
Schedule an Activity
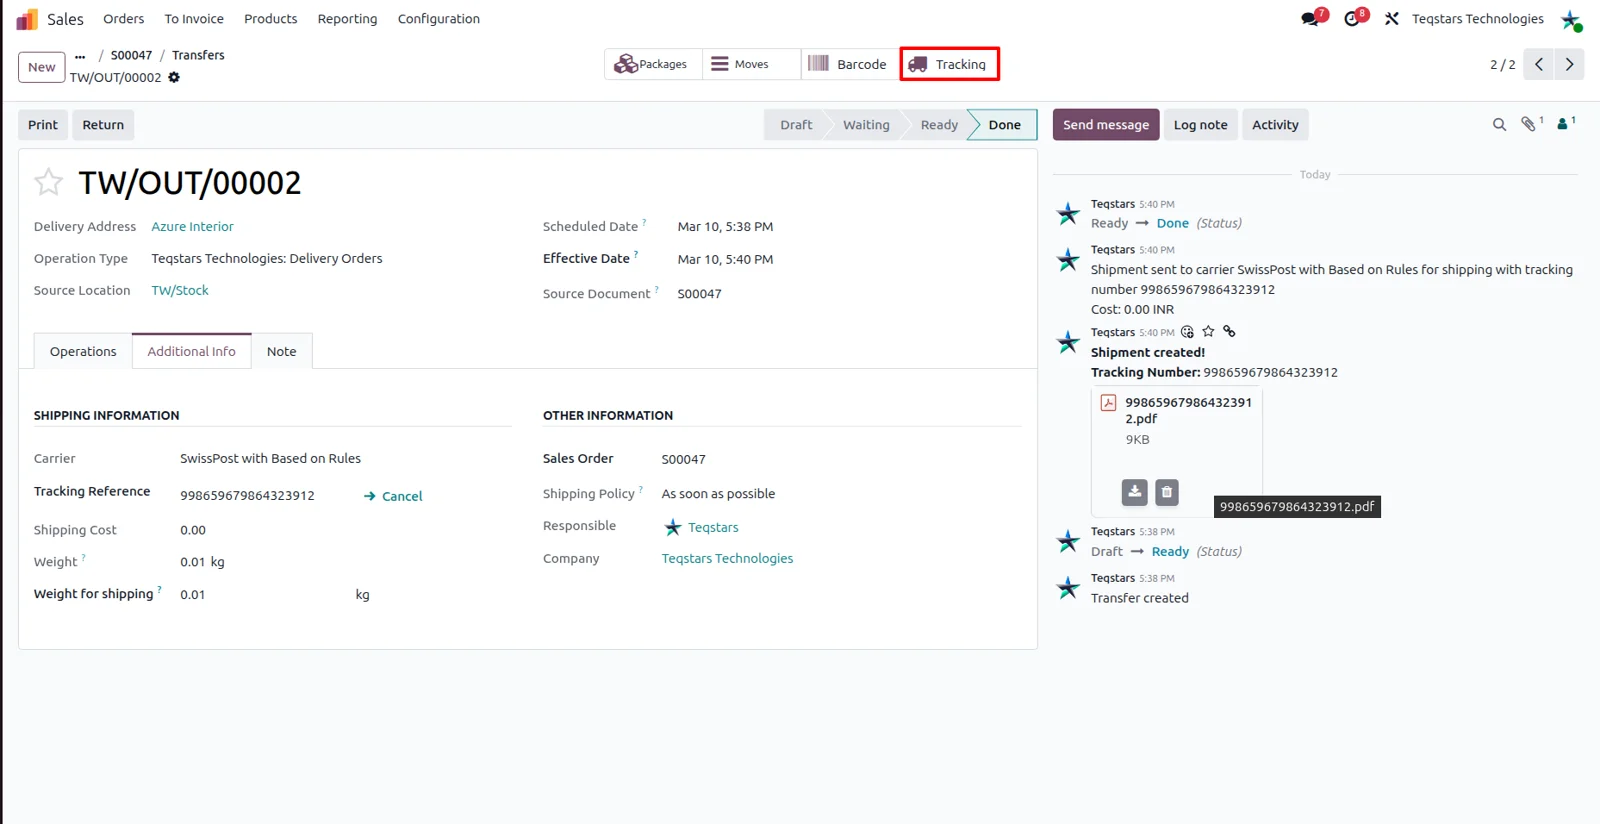tap(1275, 125)
